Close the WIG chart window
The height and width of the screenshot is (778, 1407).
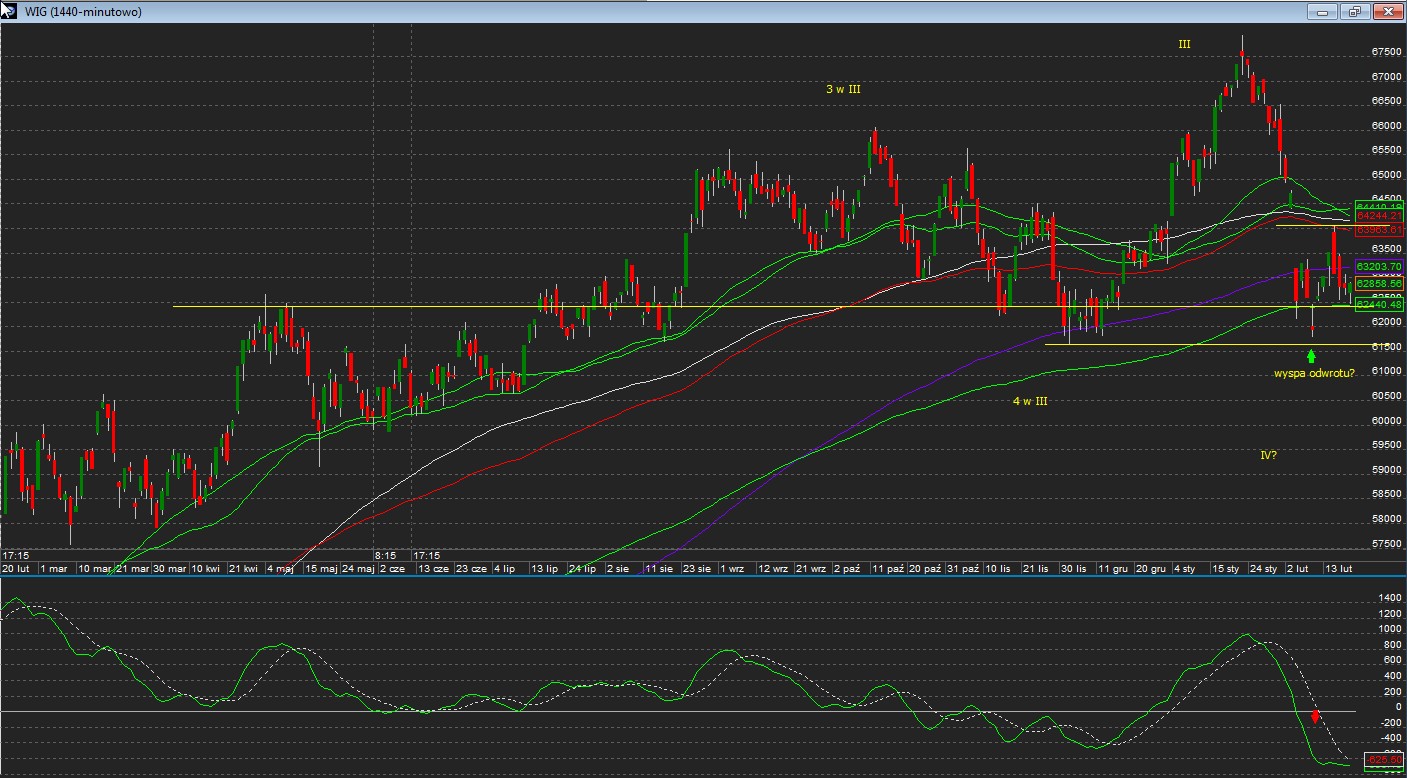pos(1387,11)
